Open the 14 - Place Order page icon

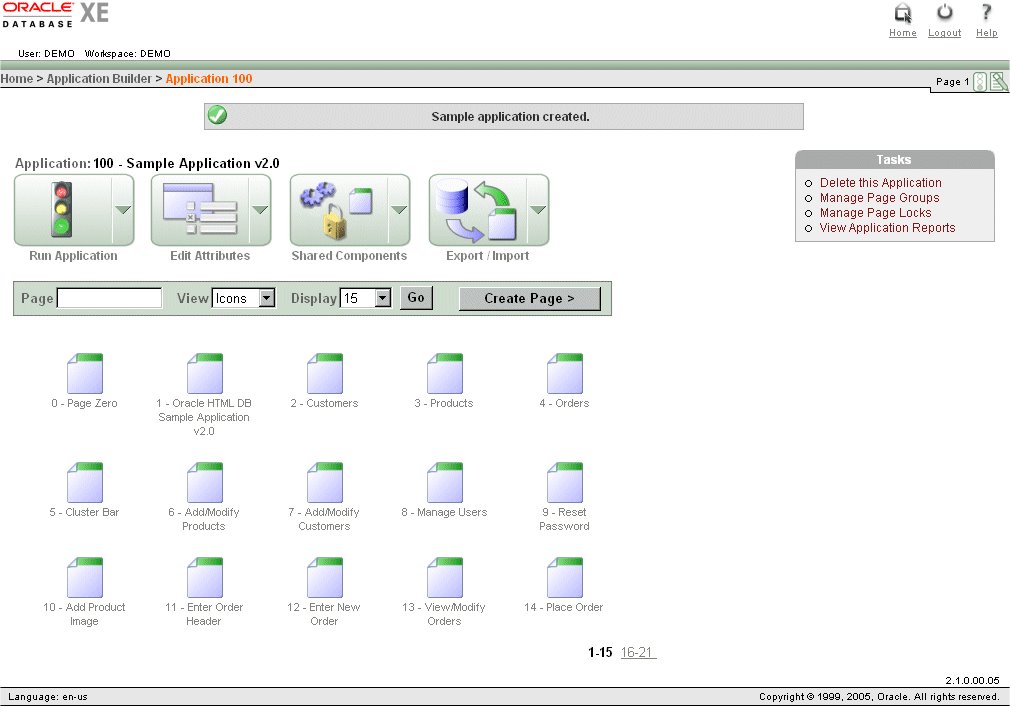pyautogui.click(x=565, y=577)
